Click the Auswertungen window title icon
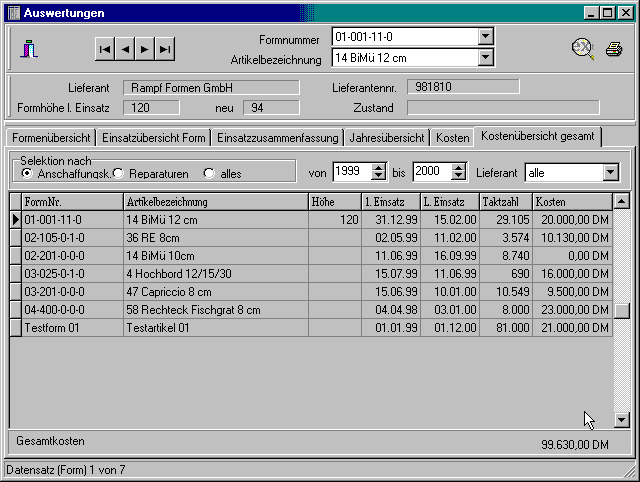 pyautogui.click(x=13, y=13)
